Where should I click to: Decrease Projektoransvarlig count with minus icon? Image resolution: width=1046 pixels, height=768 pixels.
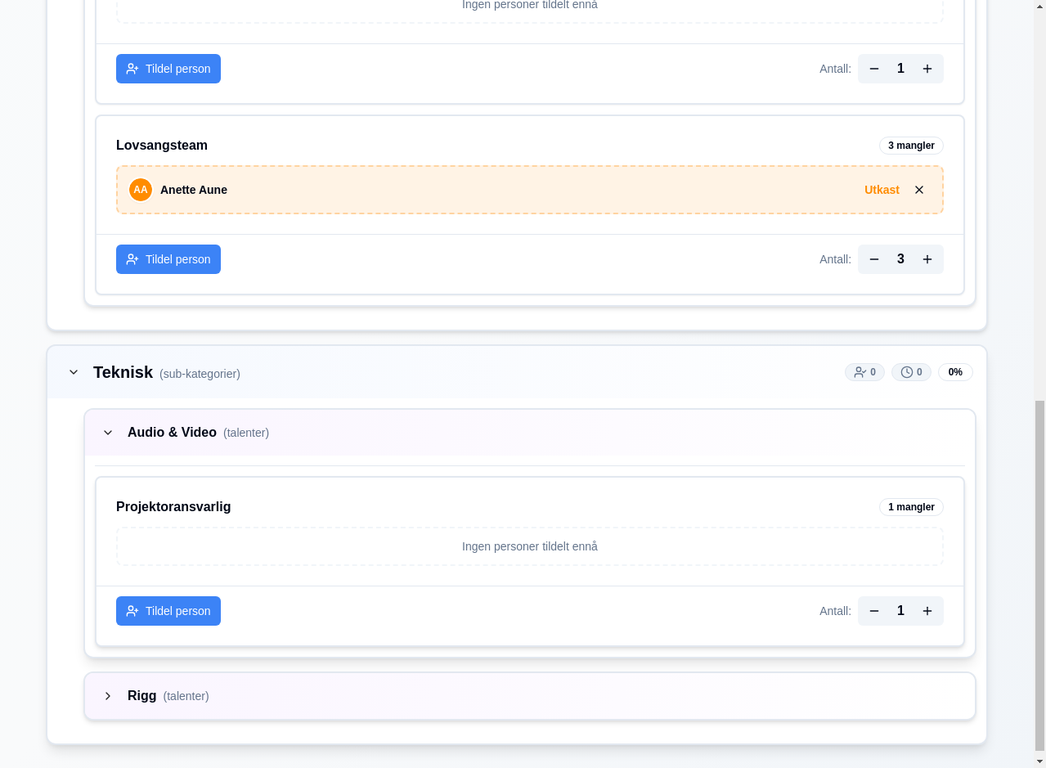pyautogui.click(x=874, y=611)
